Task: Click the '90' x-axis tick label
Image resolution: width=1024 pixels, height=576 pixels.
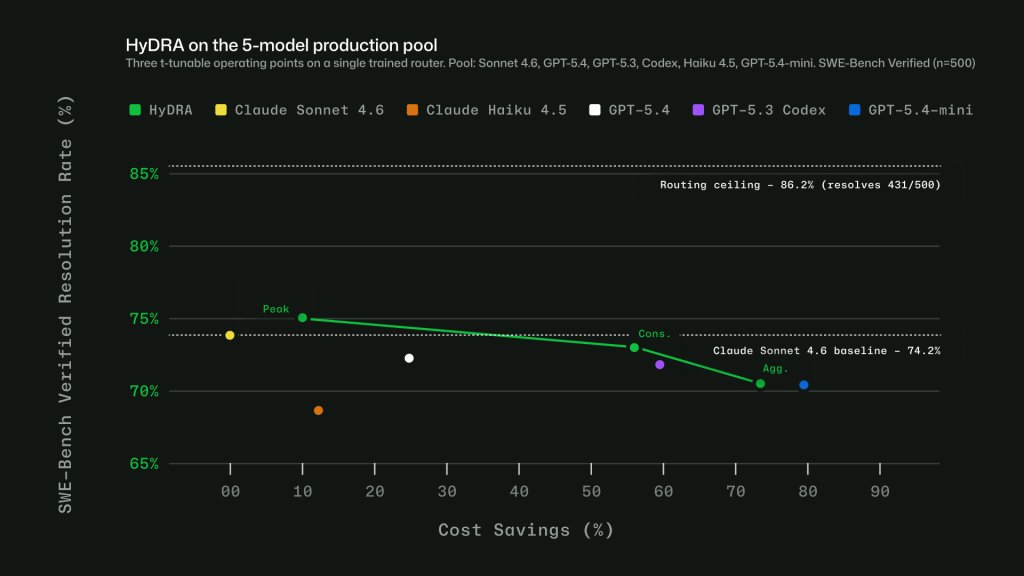Action: [x=880, y=492]
